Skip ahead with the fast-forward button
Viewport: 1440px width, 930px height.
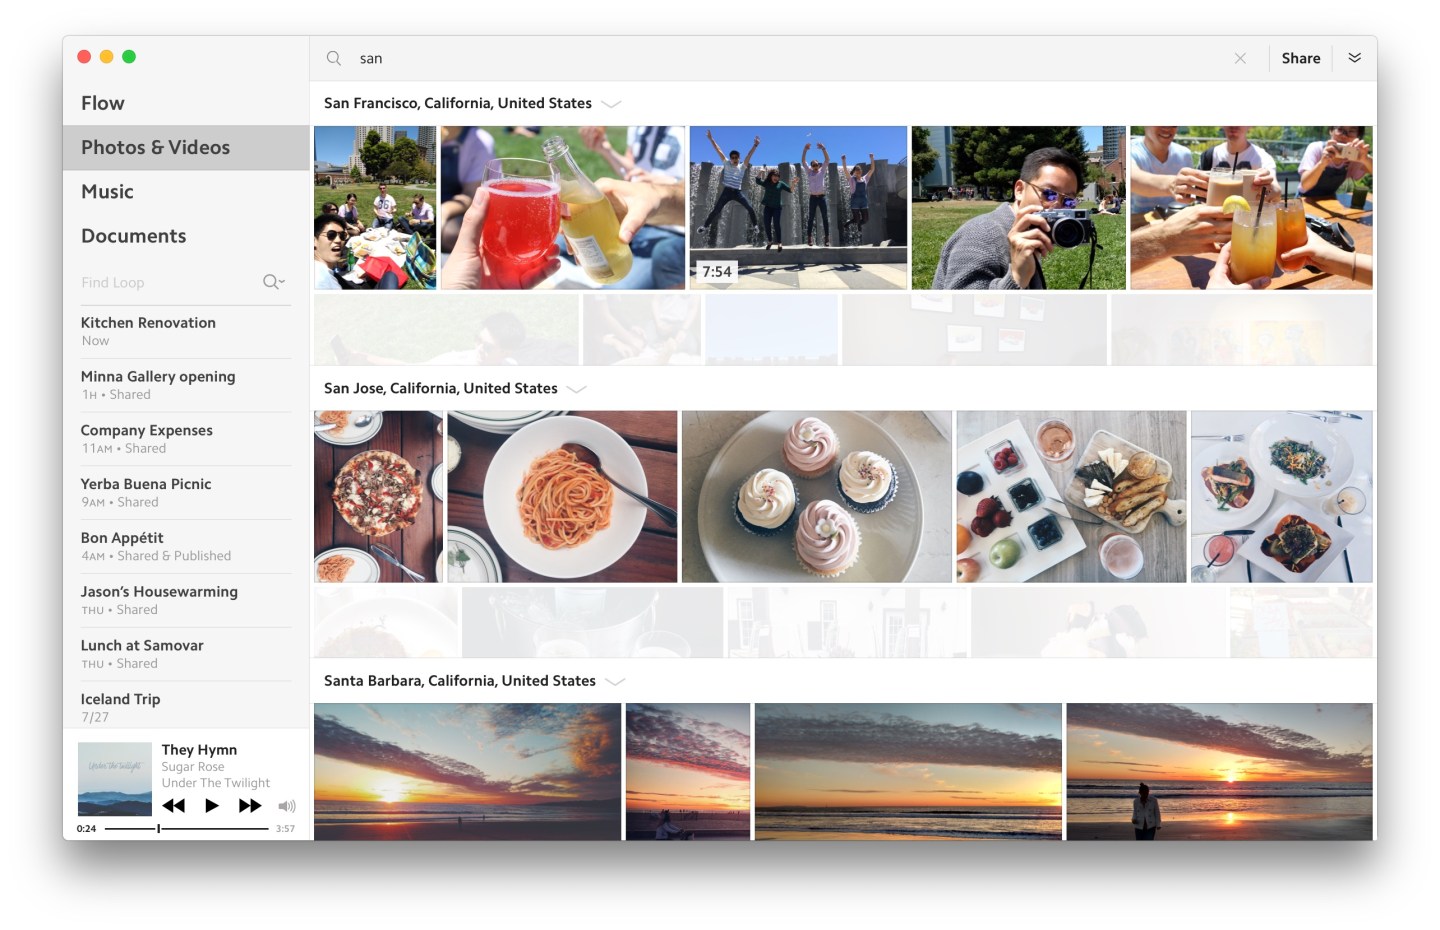click(x=250, y=806)
